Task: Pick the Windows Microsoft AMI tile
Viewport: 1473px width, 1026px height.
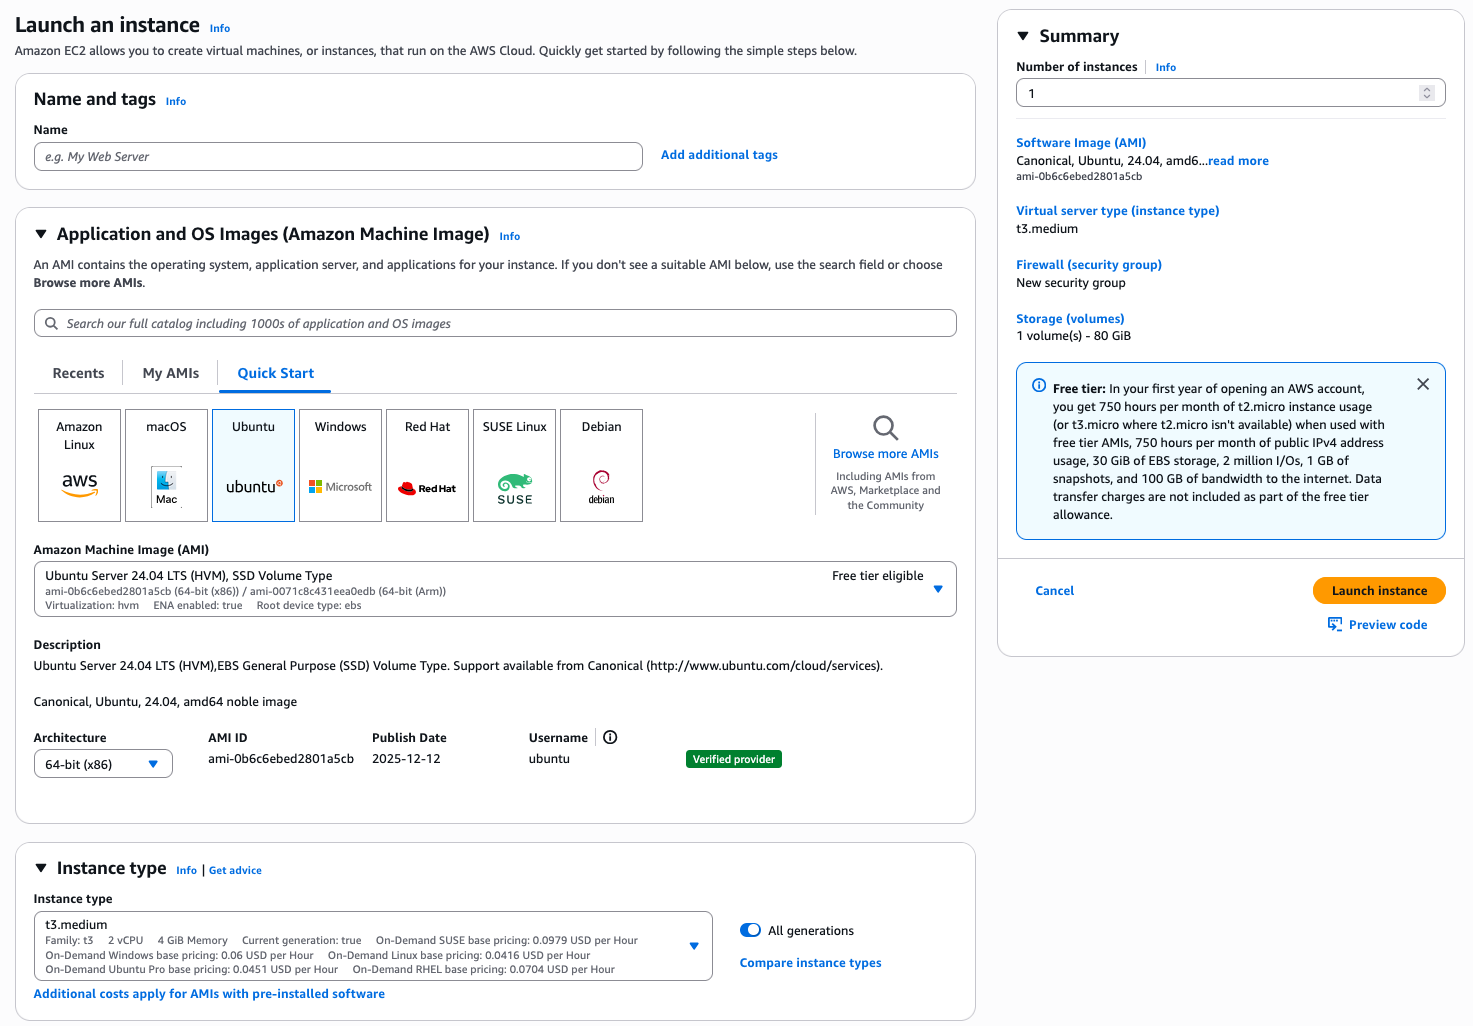Action: pyautogui.click(x=341, y=465)
